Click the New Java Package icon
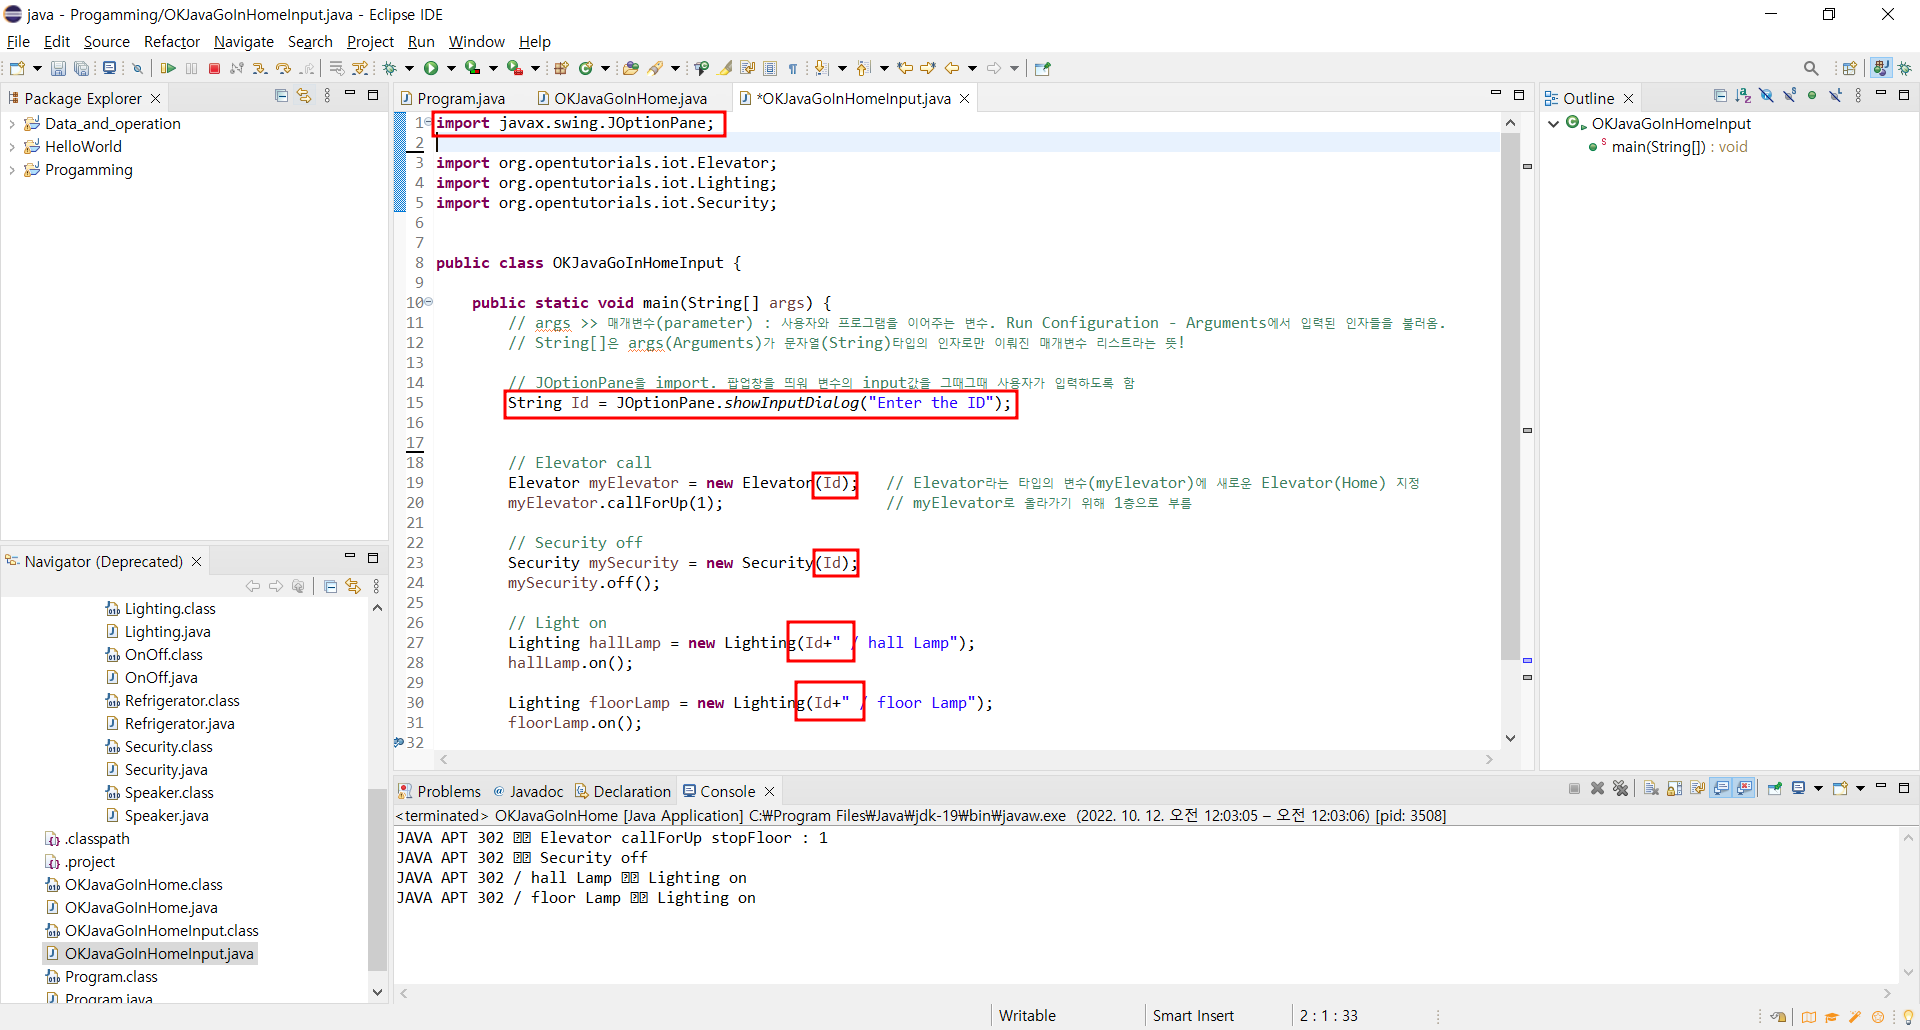 tap(561, 68)
